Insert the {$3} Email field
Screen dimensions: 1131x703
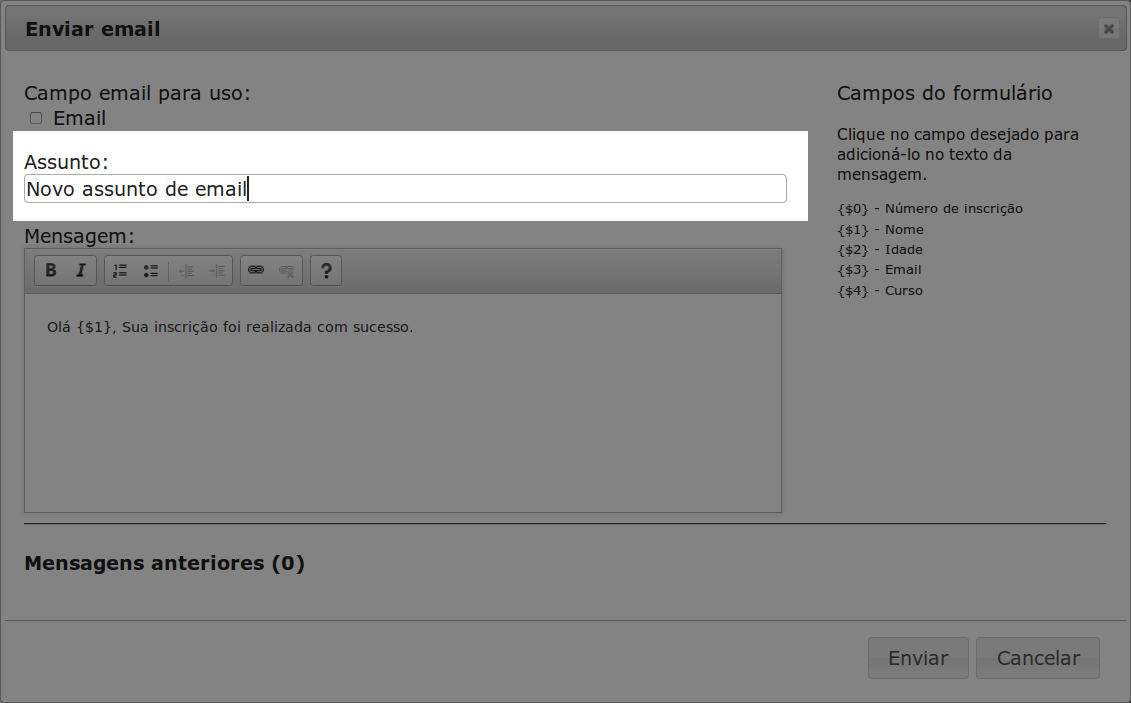pyautogui.click(x=879, y=270)
